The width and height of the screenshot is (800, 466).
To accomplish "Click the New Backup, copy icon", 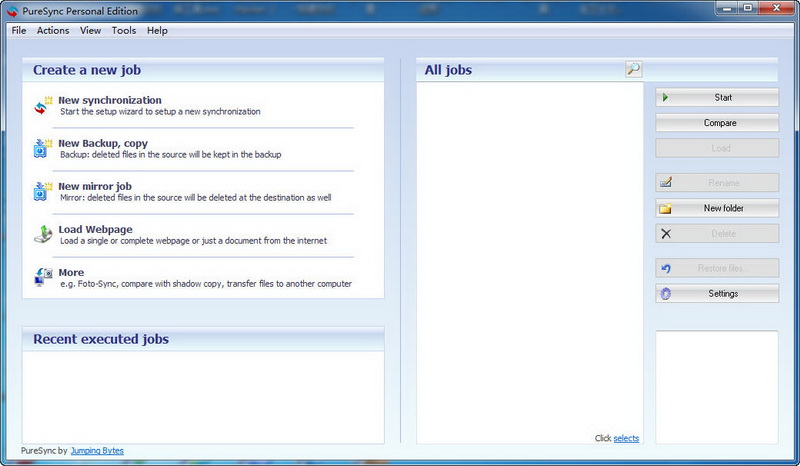I will (43, 148).
